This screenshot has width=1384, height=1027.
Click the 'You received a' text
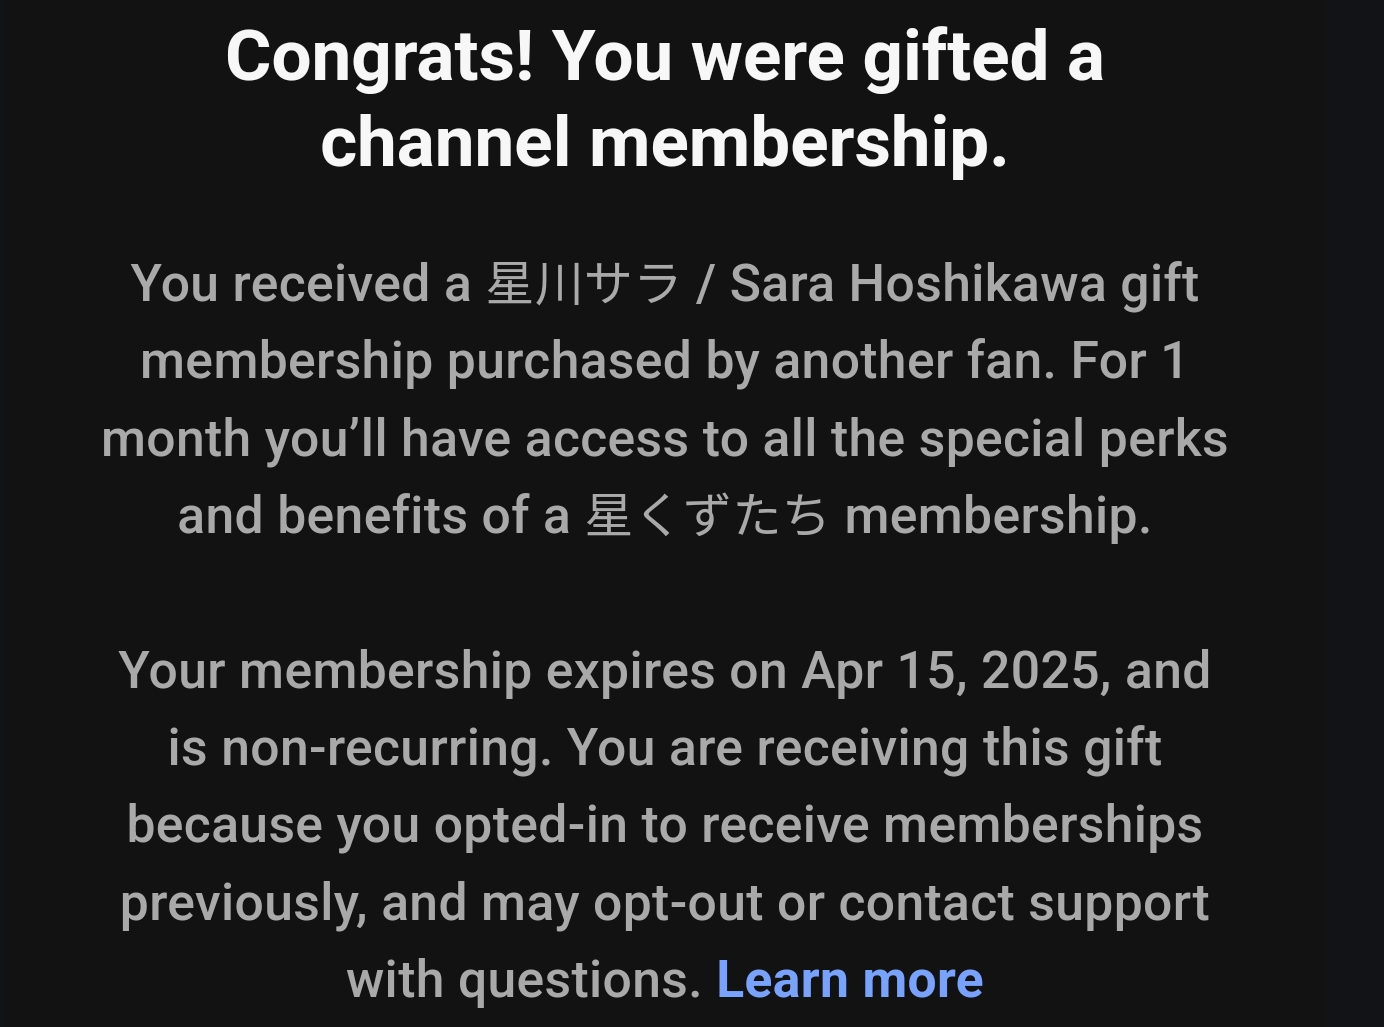[x=301, y=284]
